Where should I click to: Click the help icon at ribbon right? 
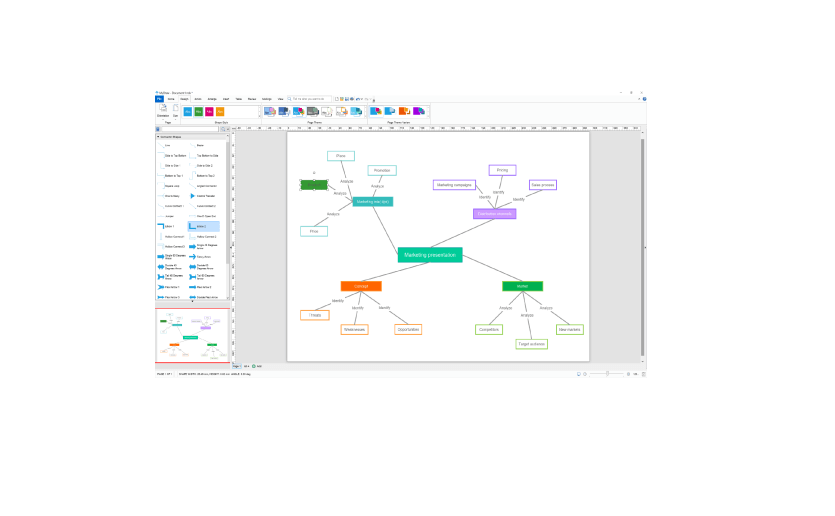coord(644,99)
